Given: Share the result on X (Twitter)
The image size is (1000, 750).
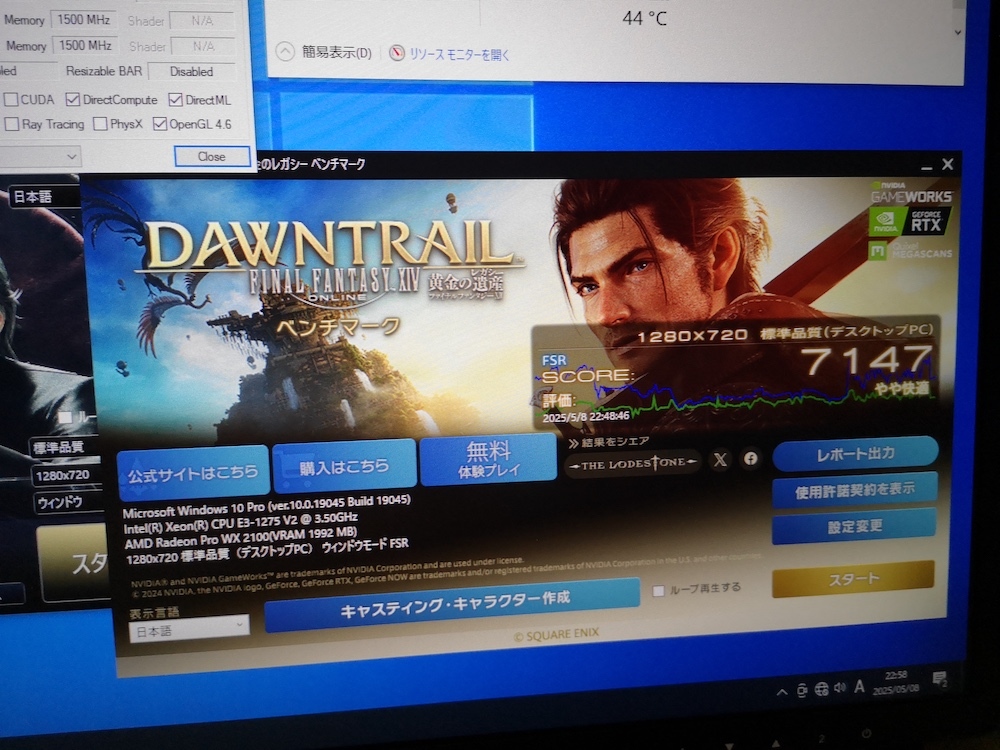Looking at the screenshot, I should pyautogui.click(x=720, y=460).
